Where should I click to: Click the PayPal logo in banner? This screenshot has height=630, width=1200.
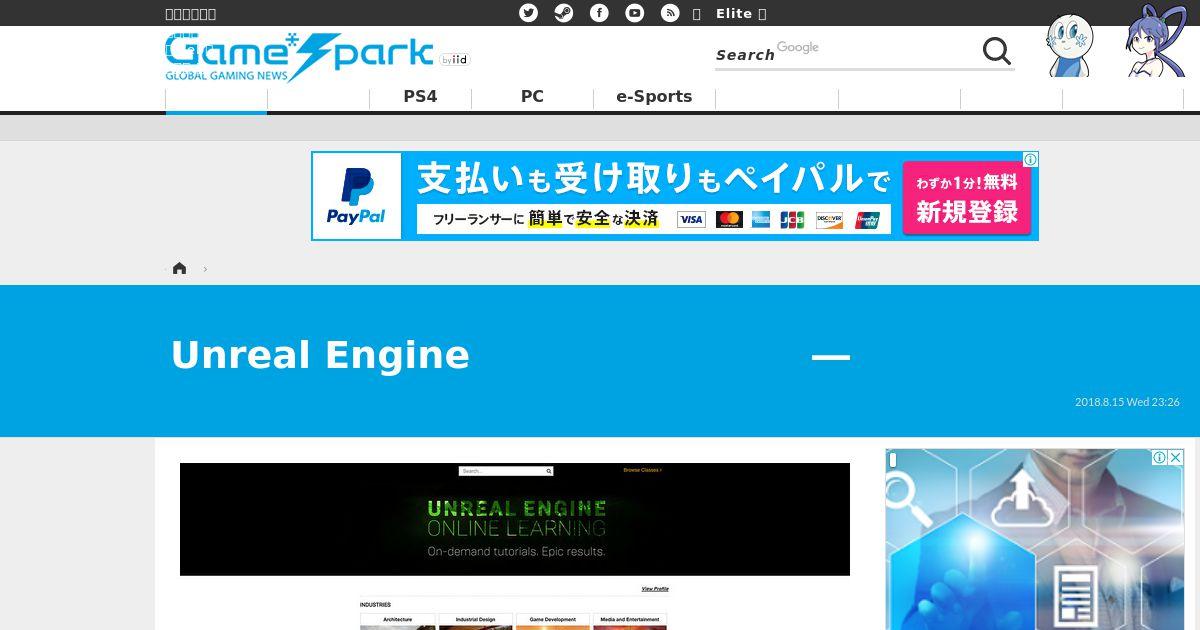(x=356, y=196)
